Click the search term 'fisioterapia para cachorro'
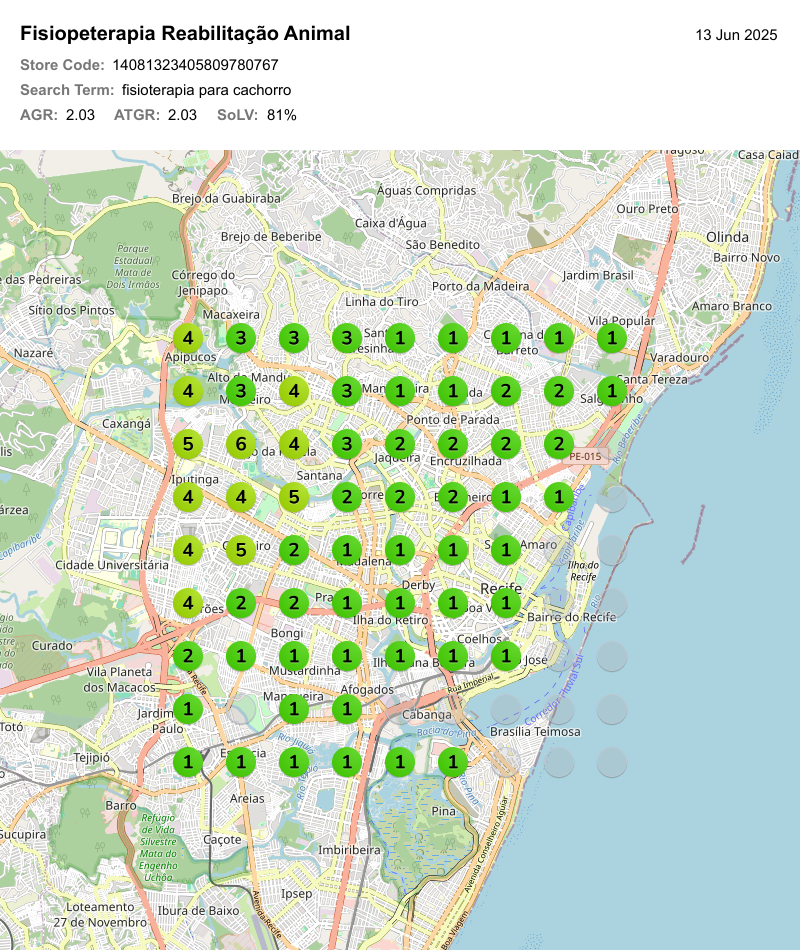 coord(206,90)
